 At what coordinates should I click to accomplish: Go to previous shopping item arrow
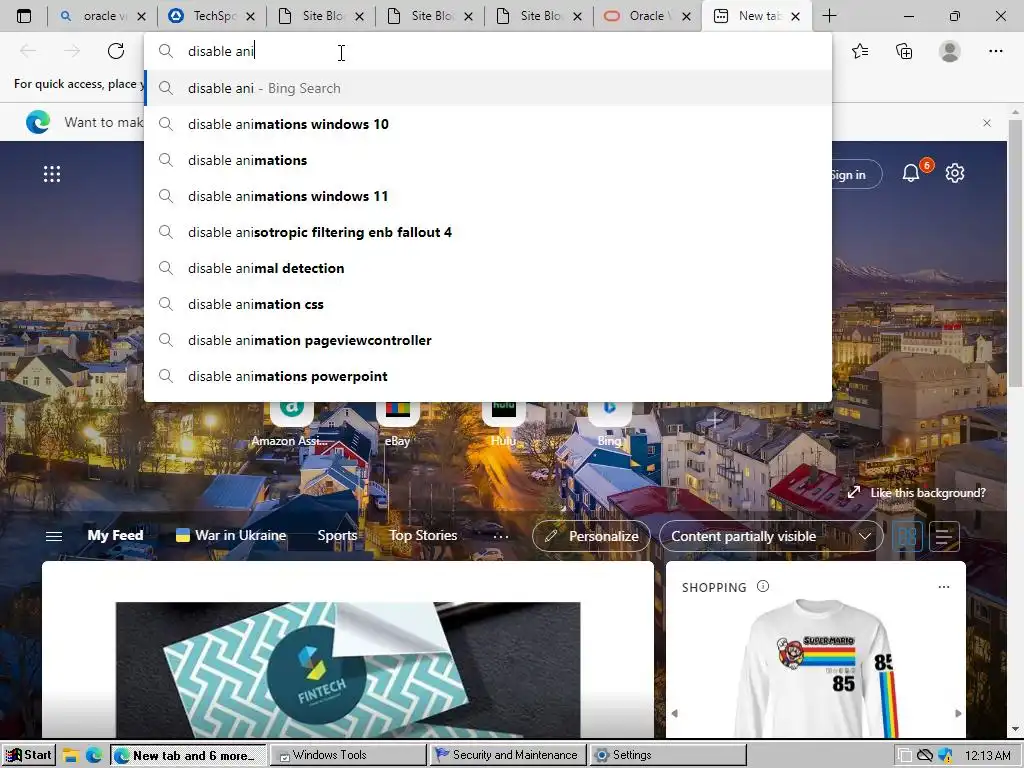click(675, 713)
